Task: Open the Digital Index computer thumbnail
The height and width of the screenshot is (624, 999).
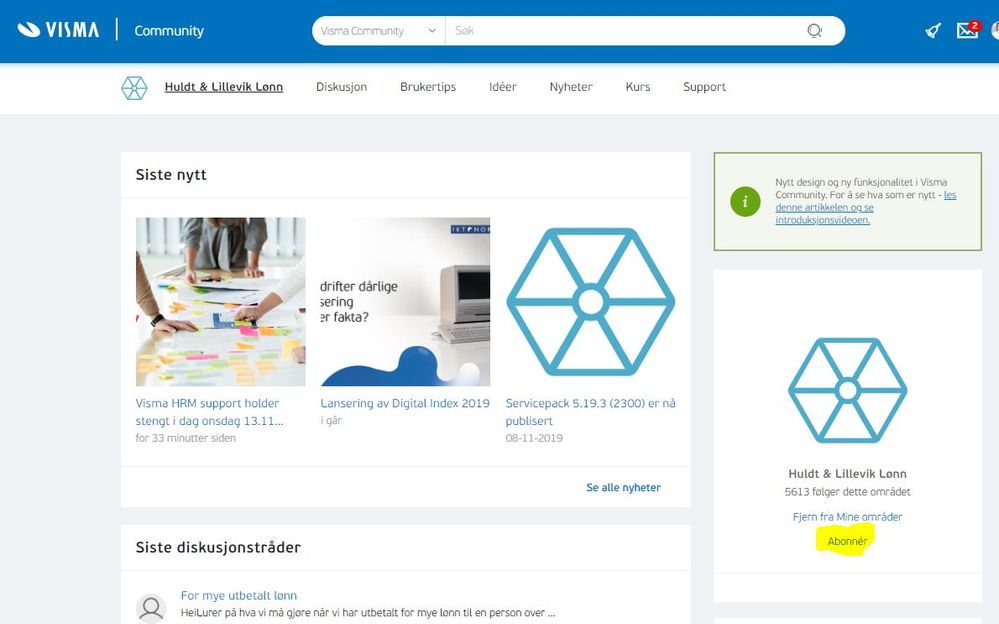Action: coord(405,301)
